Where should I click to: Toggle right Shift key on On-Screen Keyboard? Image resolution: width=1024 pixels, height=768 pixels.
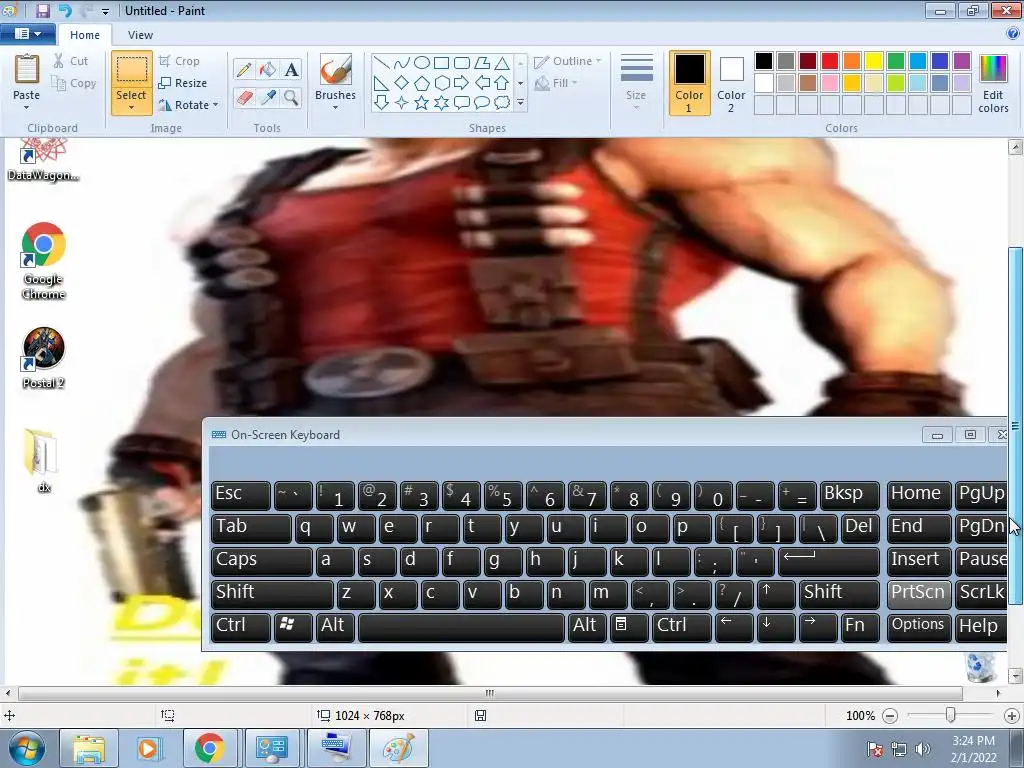(x=839, y=594)
